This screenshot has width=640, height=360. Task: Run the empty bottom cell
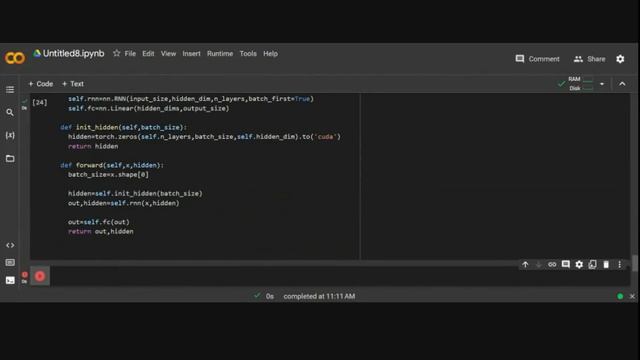40,276
